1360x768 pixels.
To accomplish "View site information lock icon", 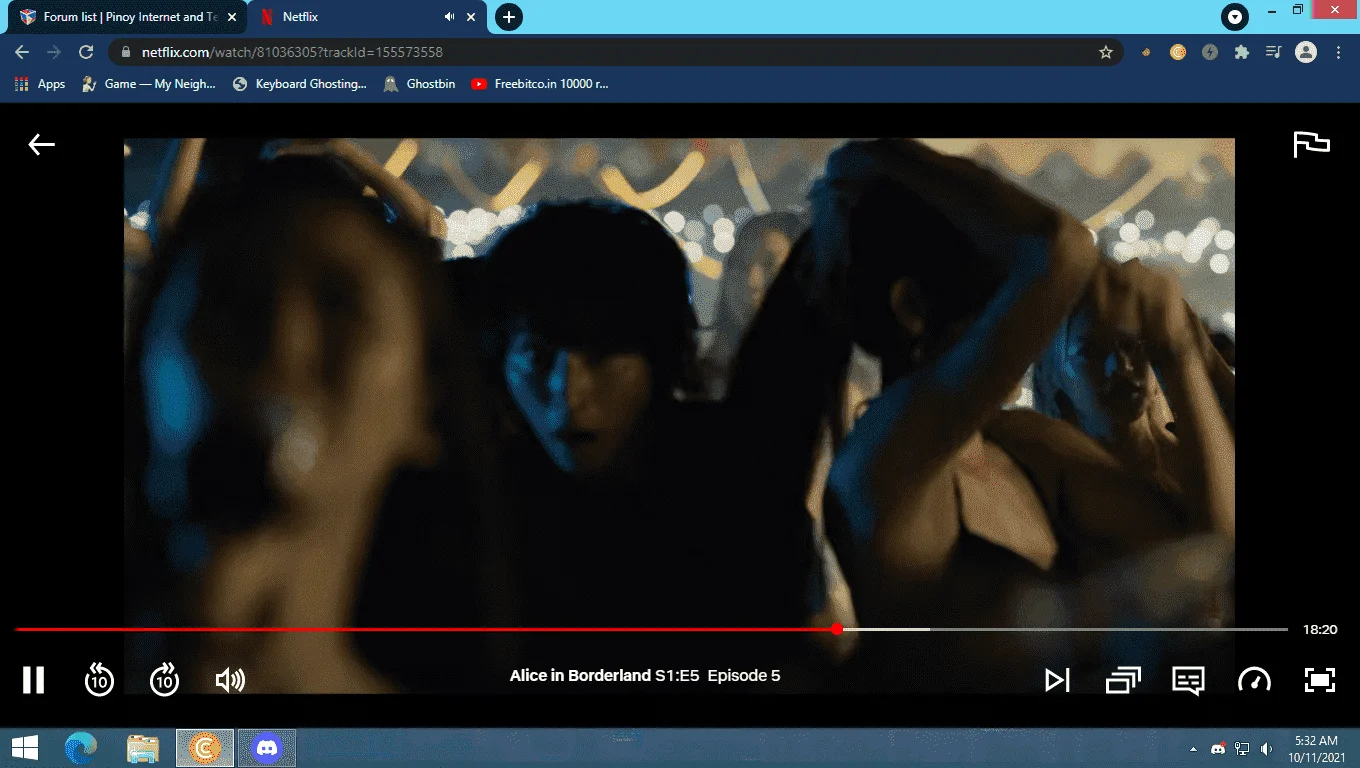I will point(125,52).
